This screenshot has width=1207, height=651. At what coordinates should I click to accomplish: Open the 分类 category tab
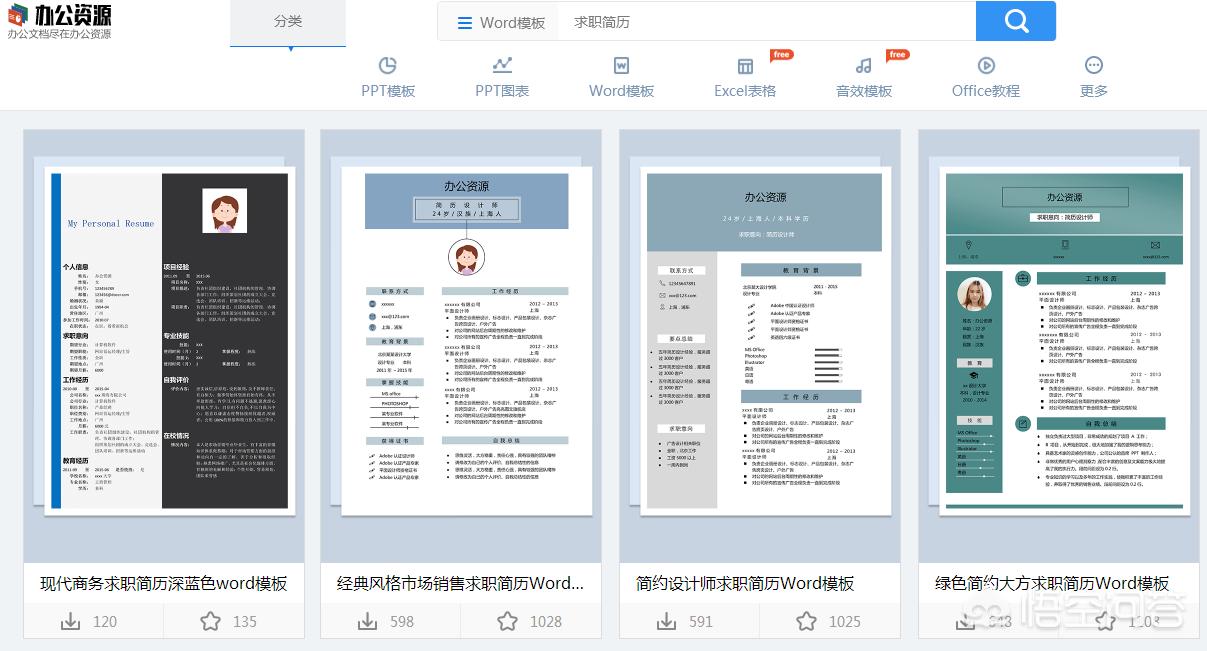pos(288,22)
